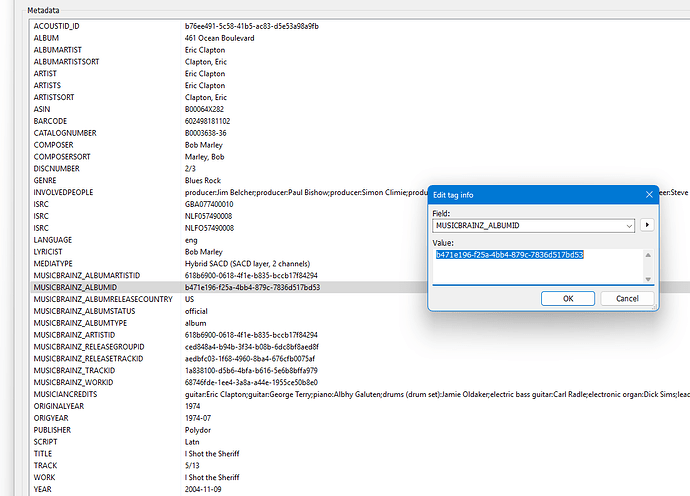
Task: Cancel the tag edit dialog
Action: 627,298
